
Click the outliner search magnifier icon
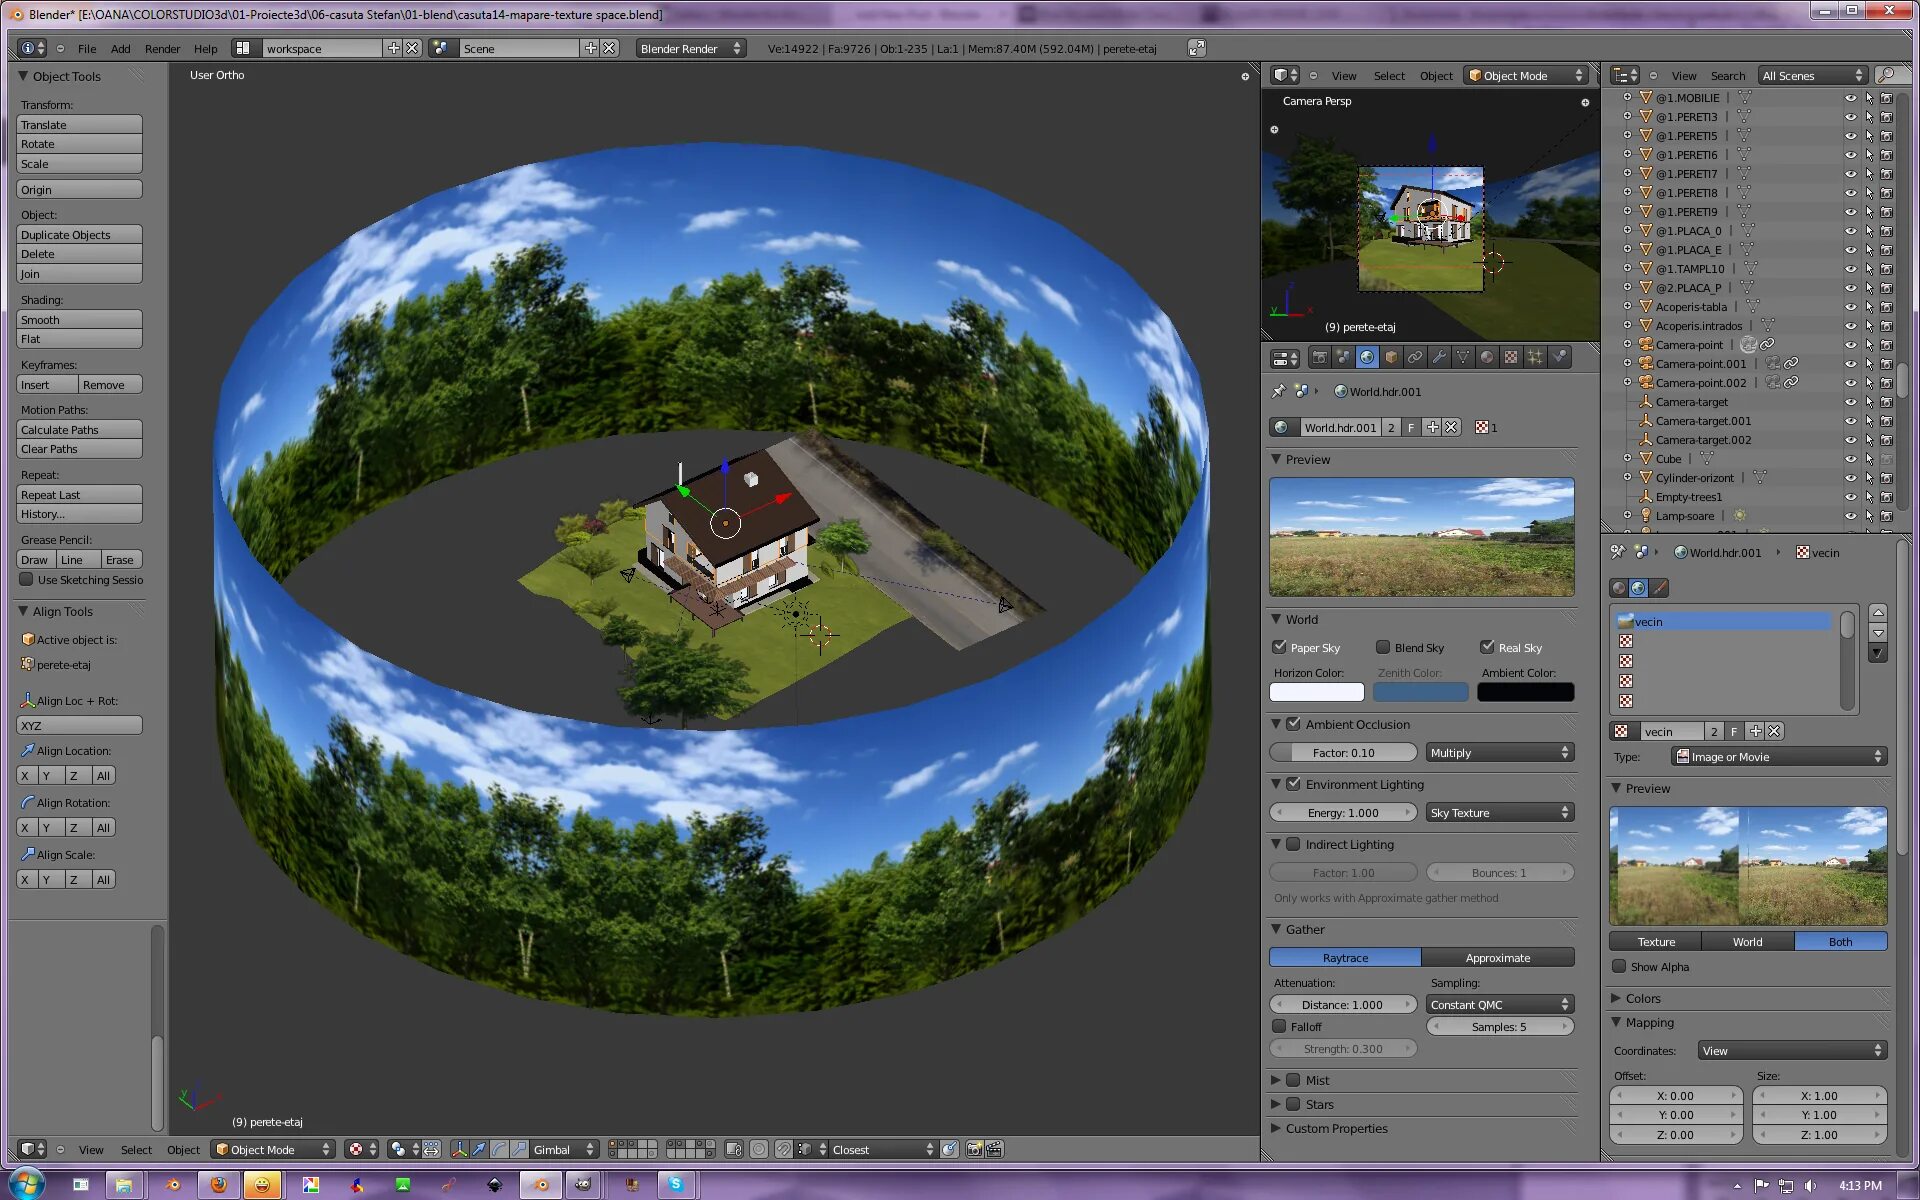click(x=1886, y=75)
